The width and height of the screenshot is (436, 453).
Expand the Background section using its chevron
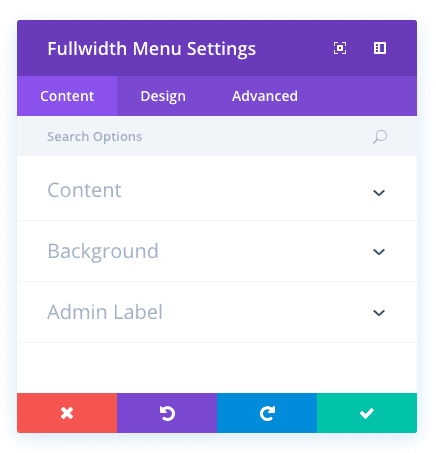click(x=379, y=252)
